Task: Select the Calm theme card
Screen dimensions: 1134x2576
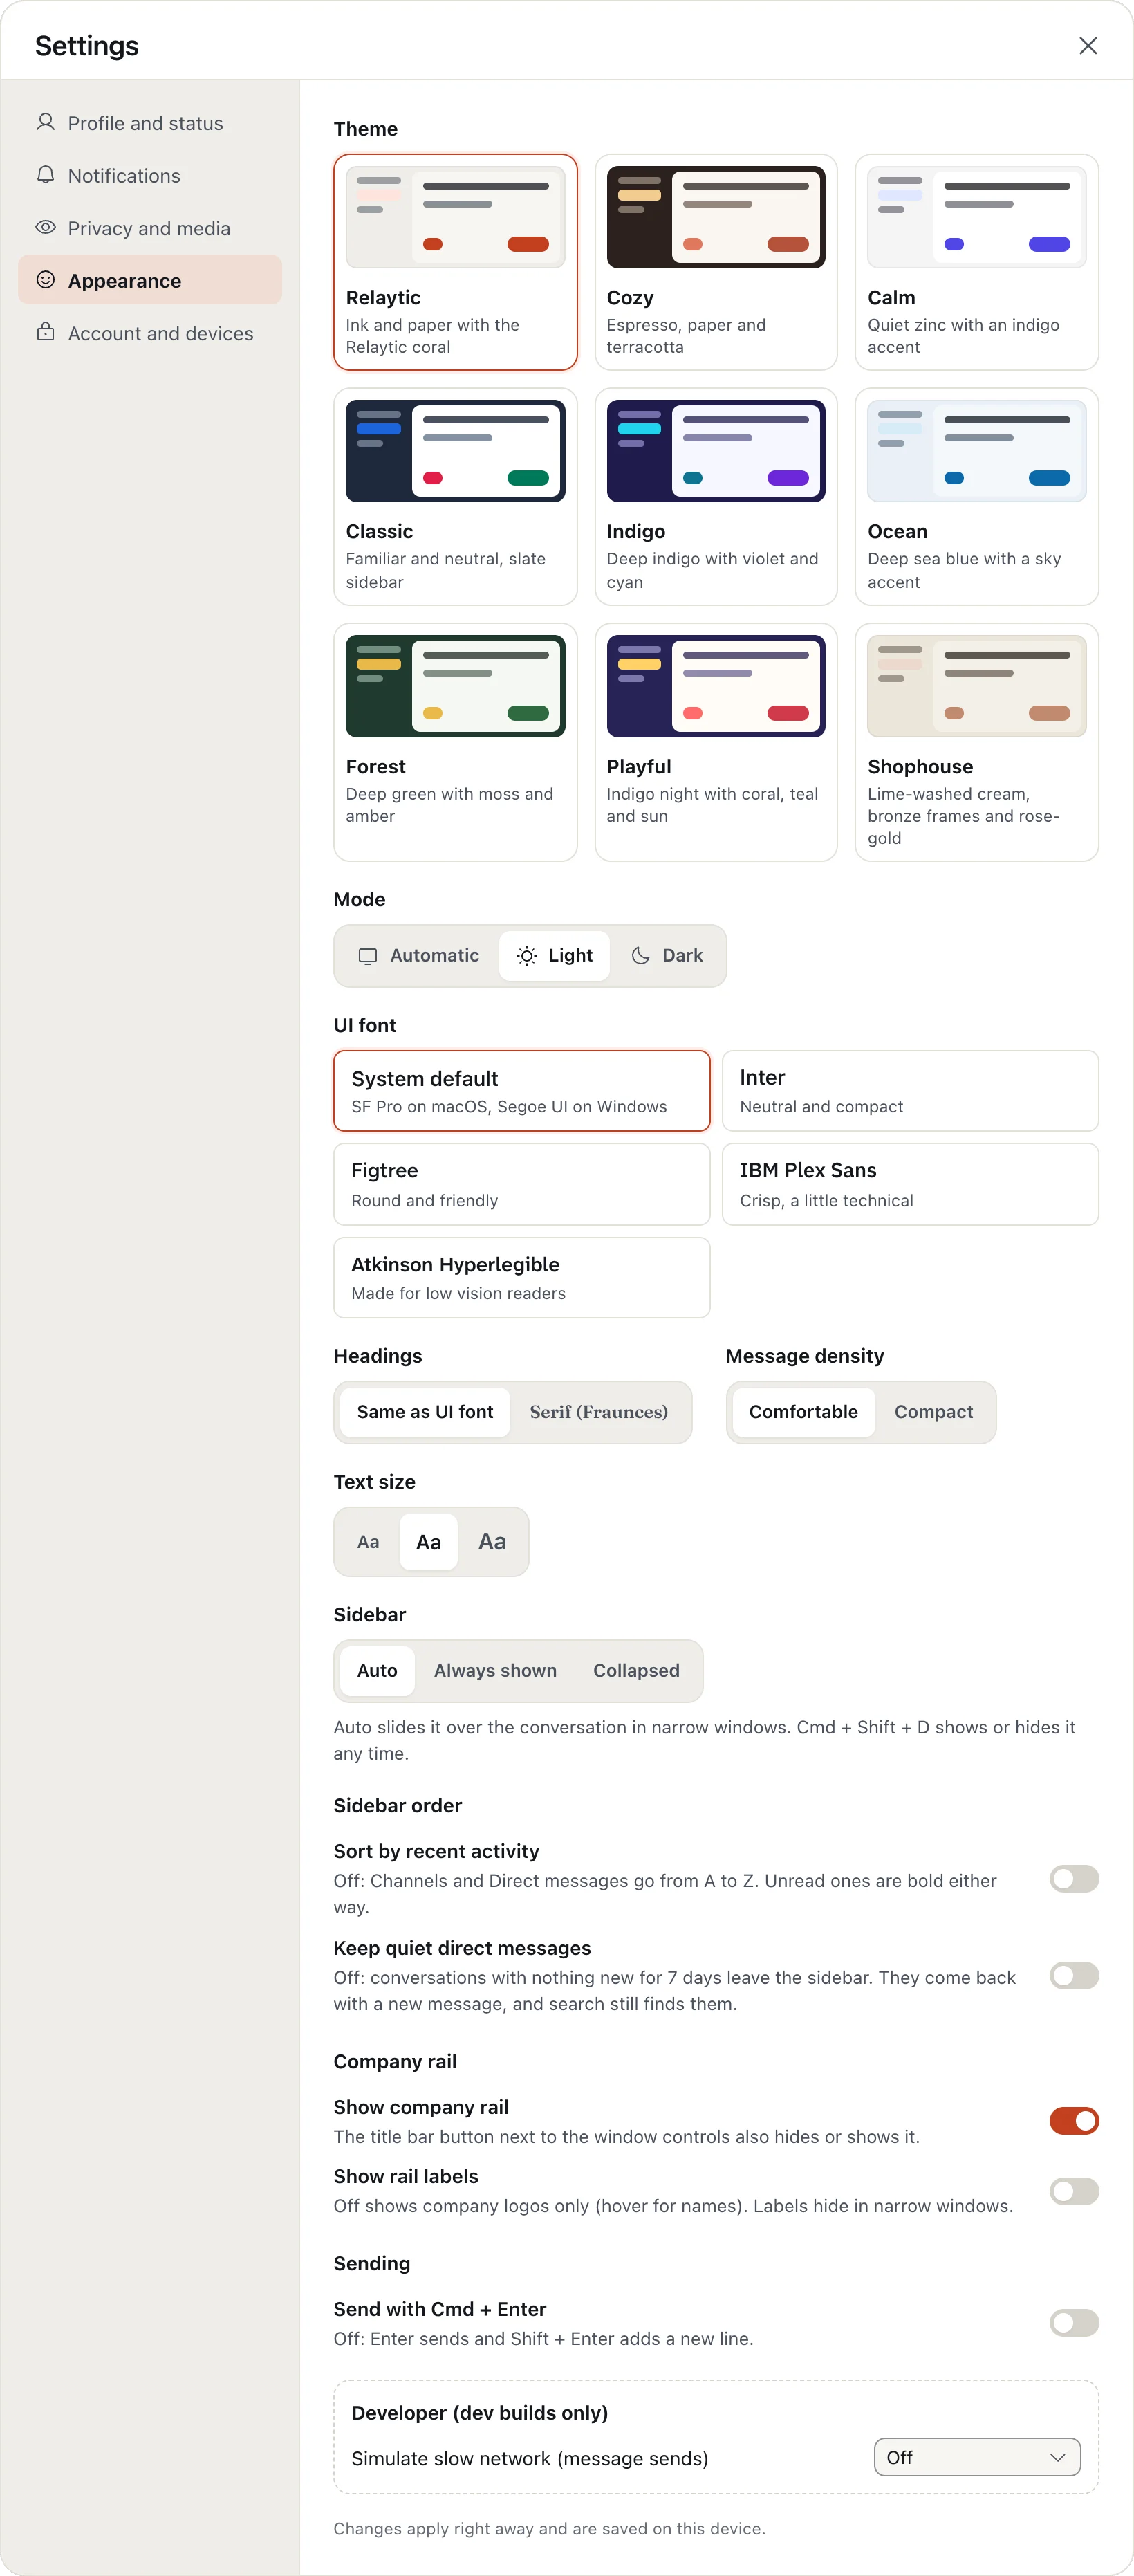Action: (x=977, y=262)
